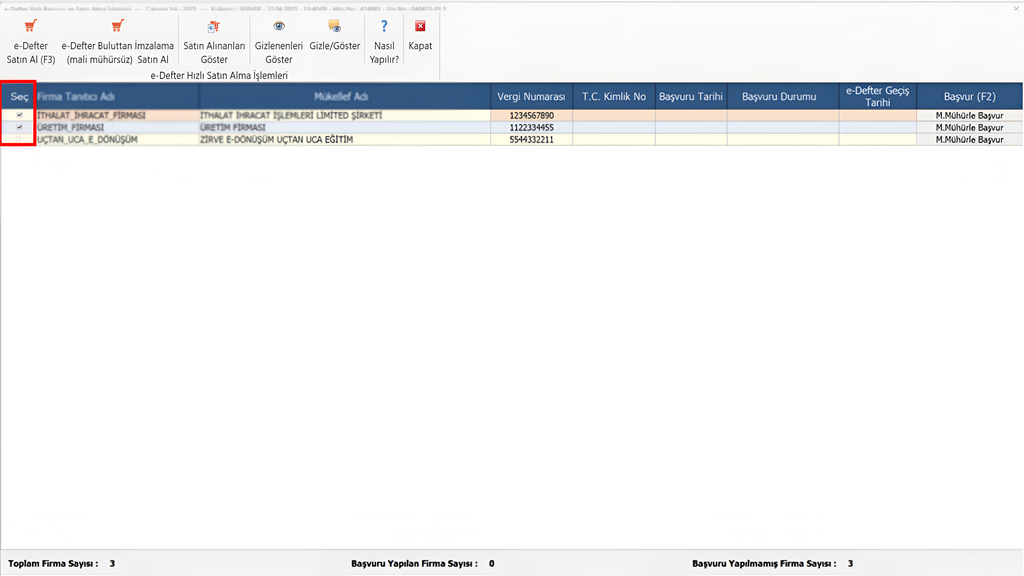Click M.Mühürle Başvur for İTHALAT_İHRACAT_FİRMASI
Viewport: 1024px width, 576px height.
[x=969, y=116]
